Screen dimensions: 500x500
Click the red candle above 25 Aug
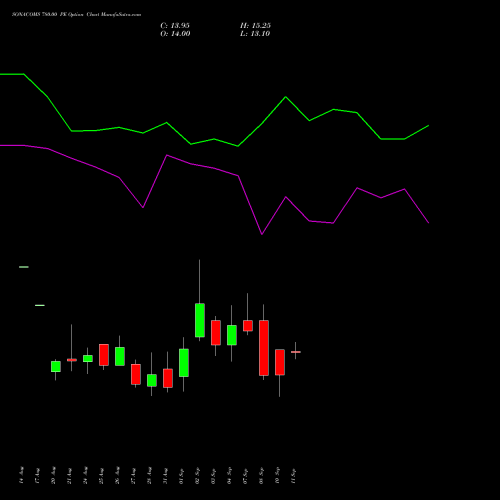(104, 355)
